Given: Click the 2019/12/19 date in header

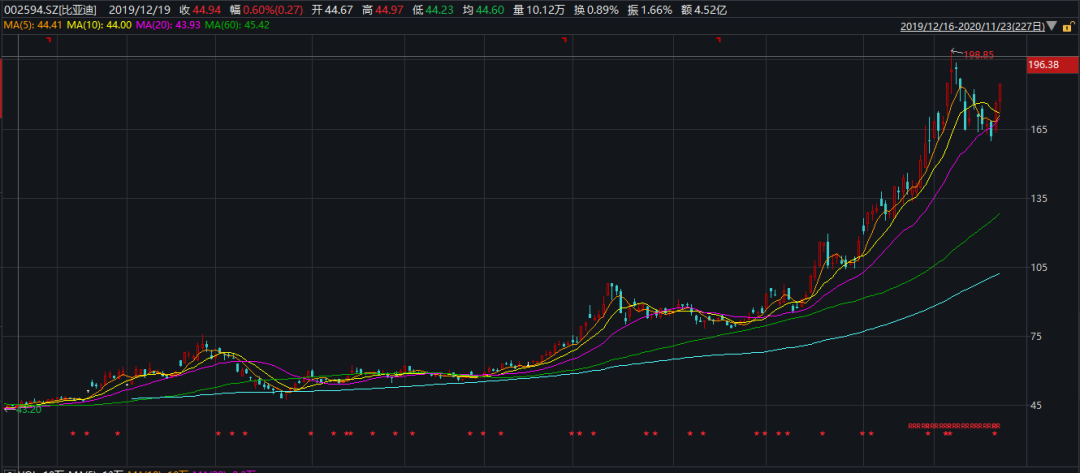Looking at the screenshot, I should point(145,9).
